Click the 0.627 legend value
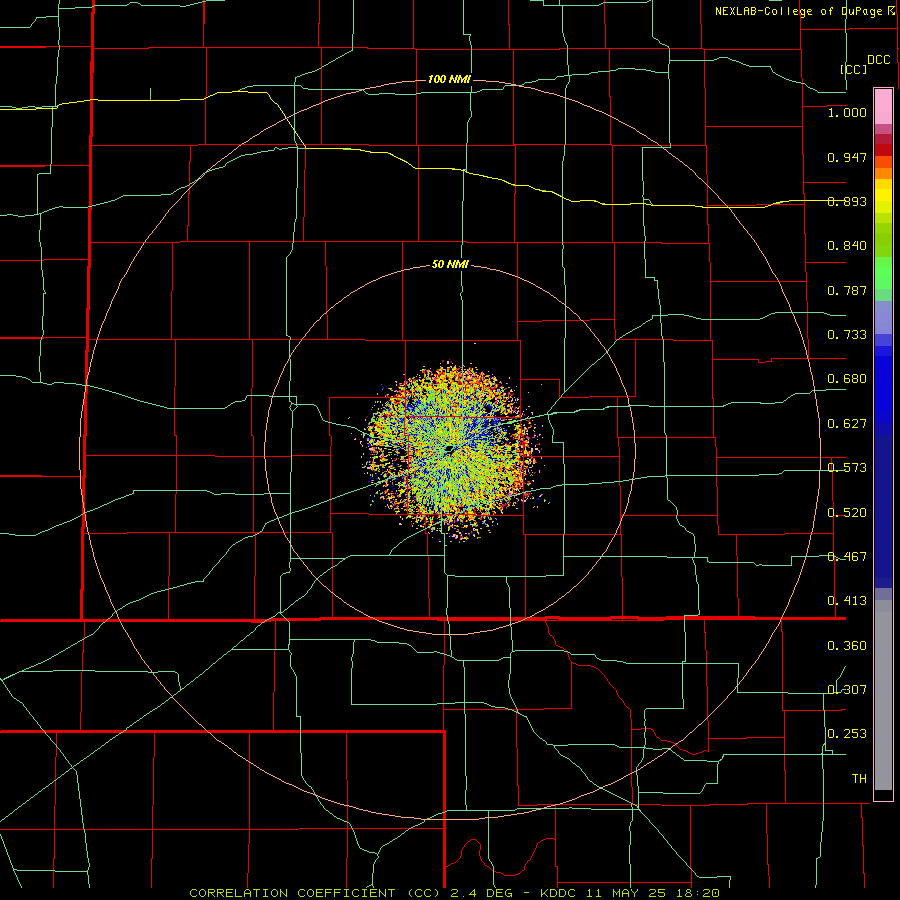 tap(847, 424)
